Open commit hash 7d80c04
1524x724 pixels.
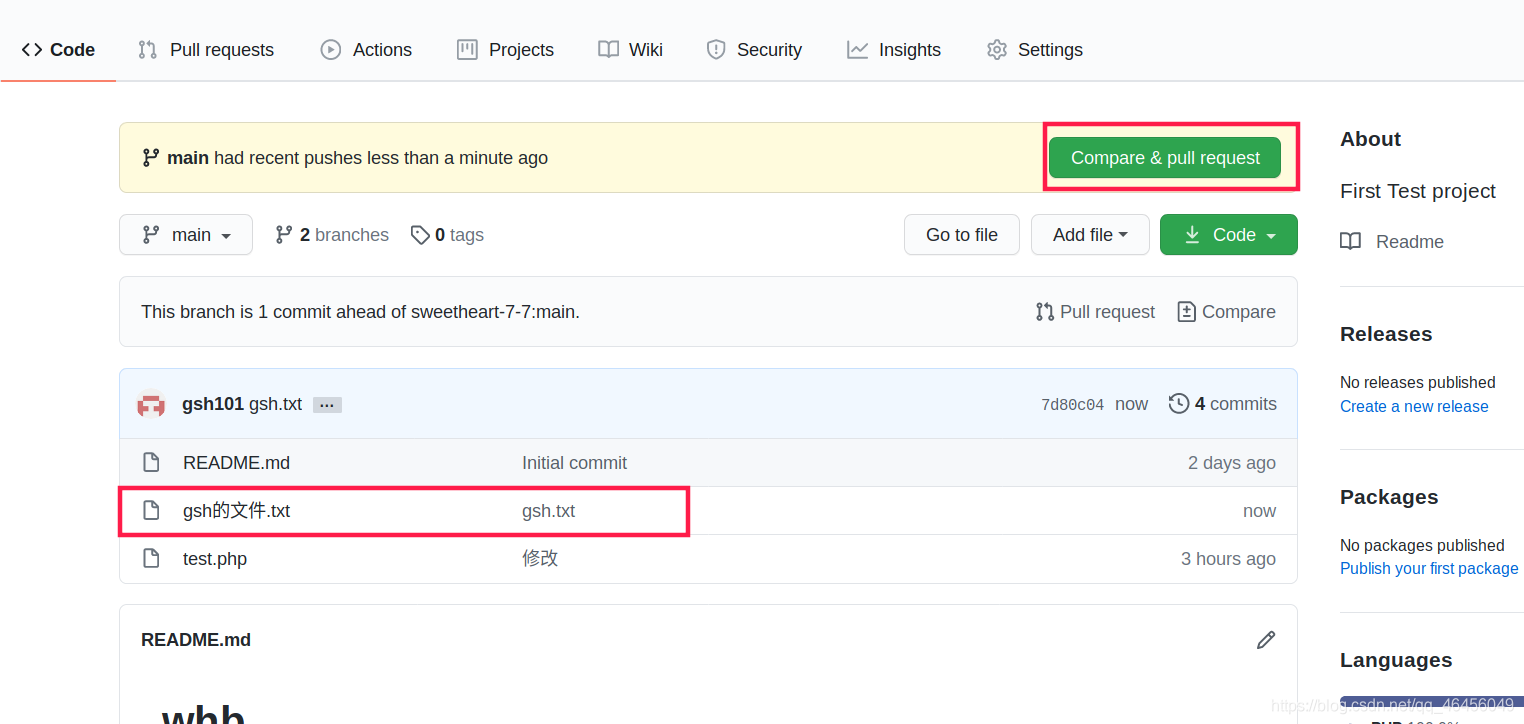1072,405
